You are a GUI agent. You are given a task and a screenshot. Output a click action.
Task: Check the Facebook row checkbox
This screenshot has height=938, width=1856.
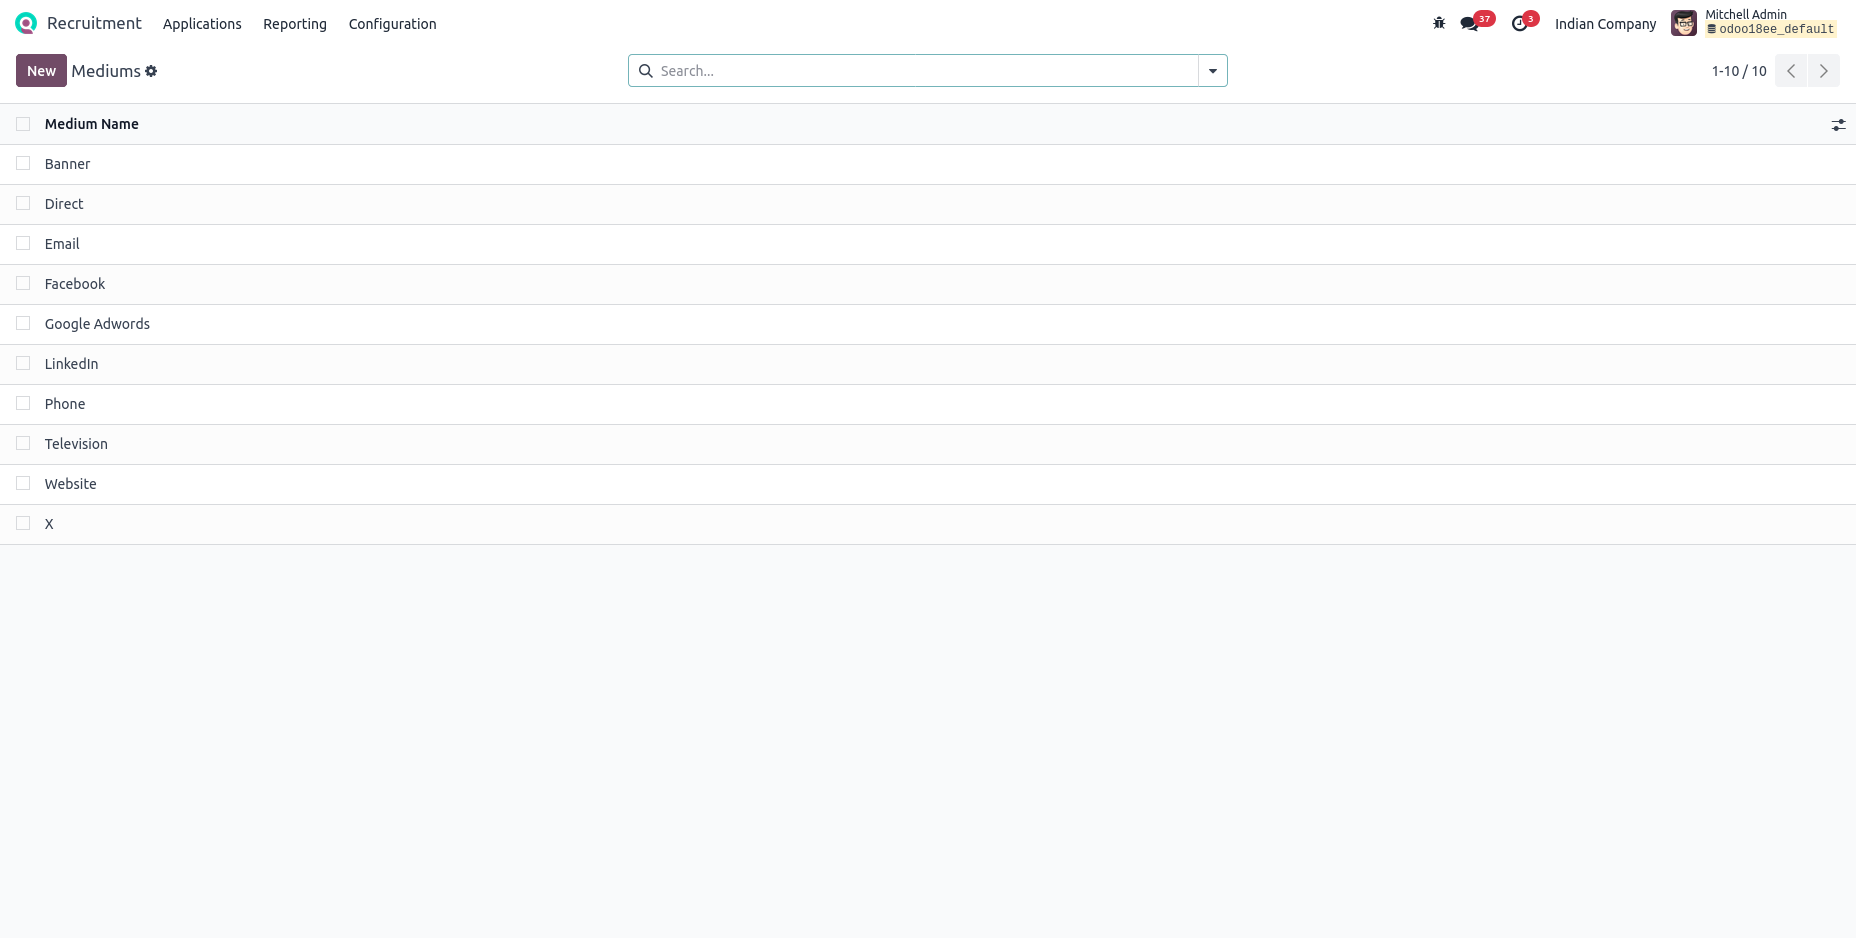23,284
